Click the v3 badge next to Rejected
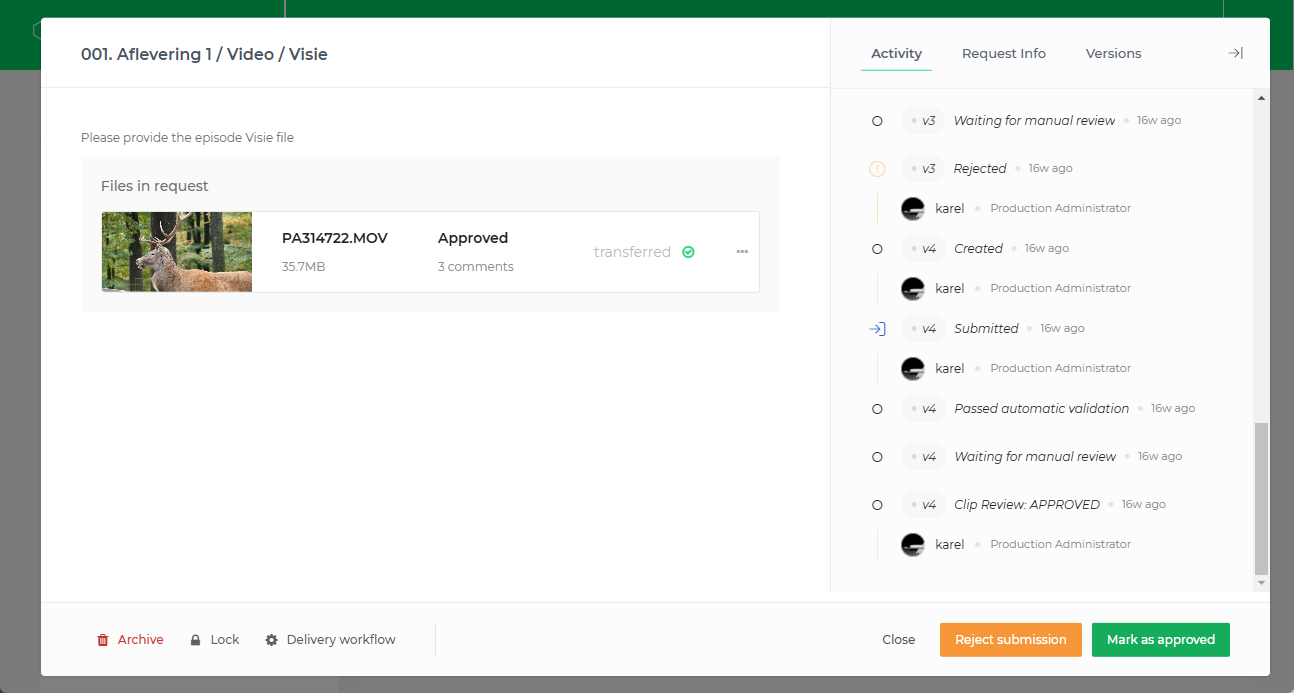The image size is (1294, 693). (x=923, y=168)
